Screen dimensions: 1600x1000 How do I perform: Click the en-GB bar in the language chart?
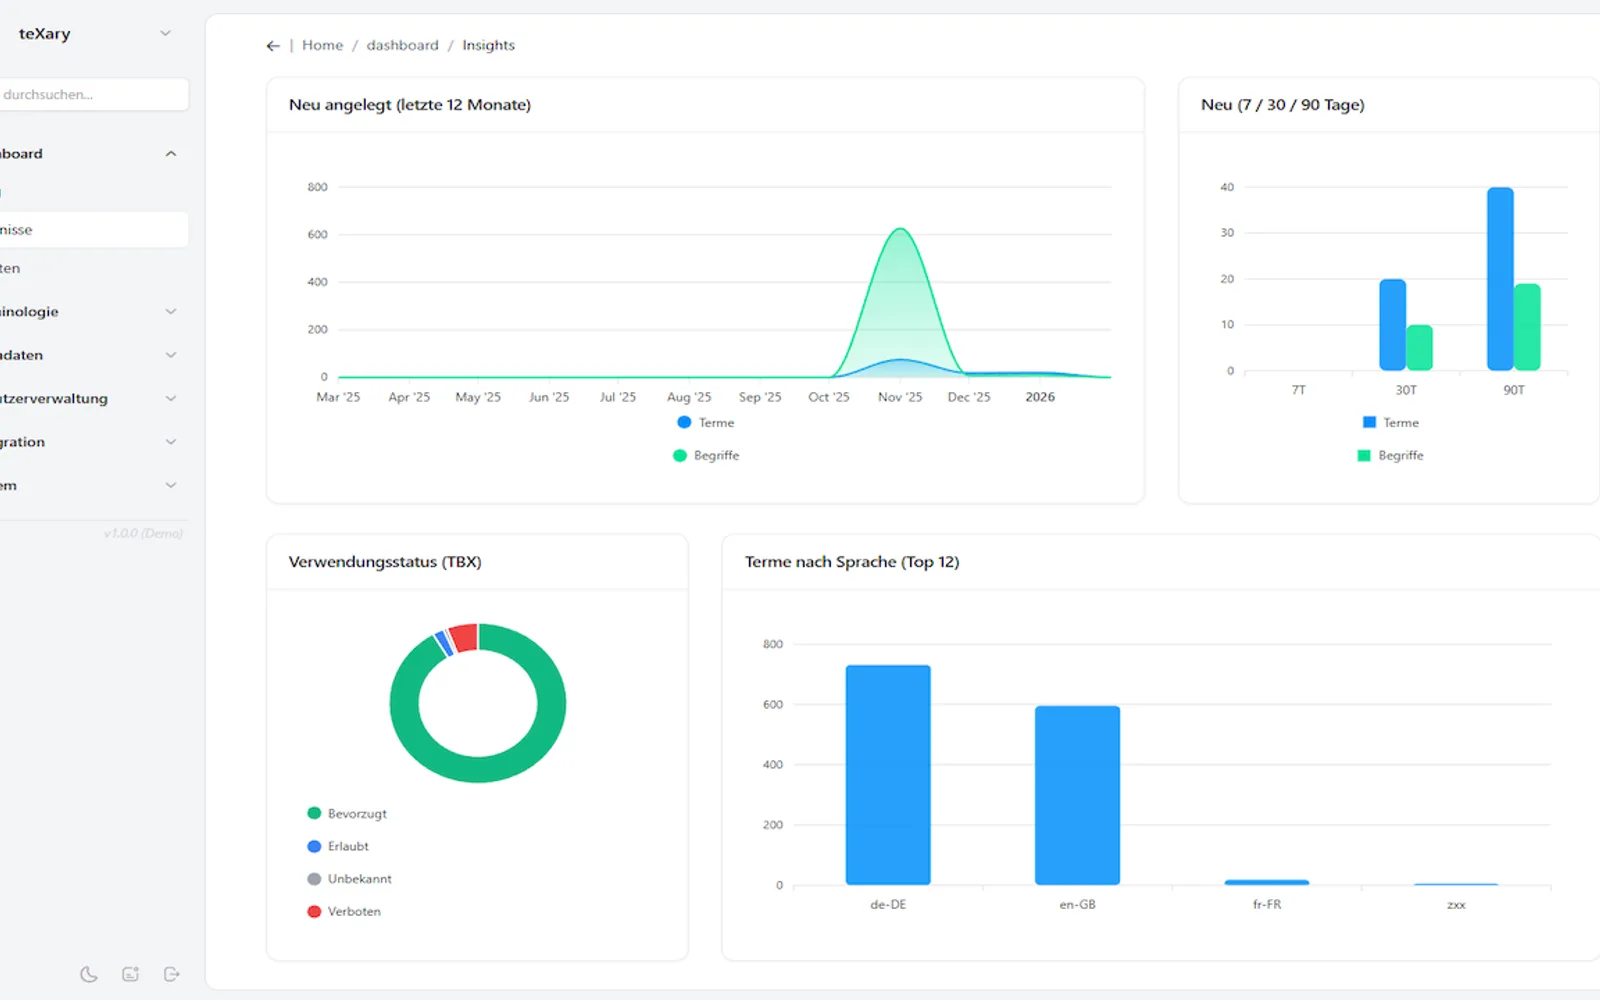(1077, 796)
